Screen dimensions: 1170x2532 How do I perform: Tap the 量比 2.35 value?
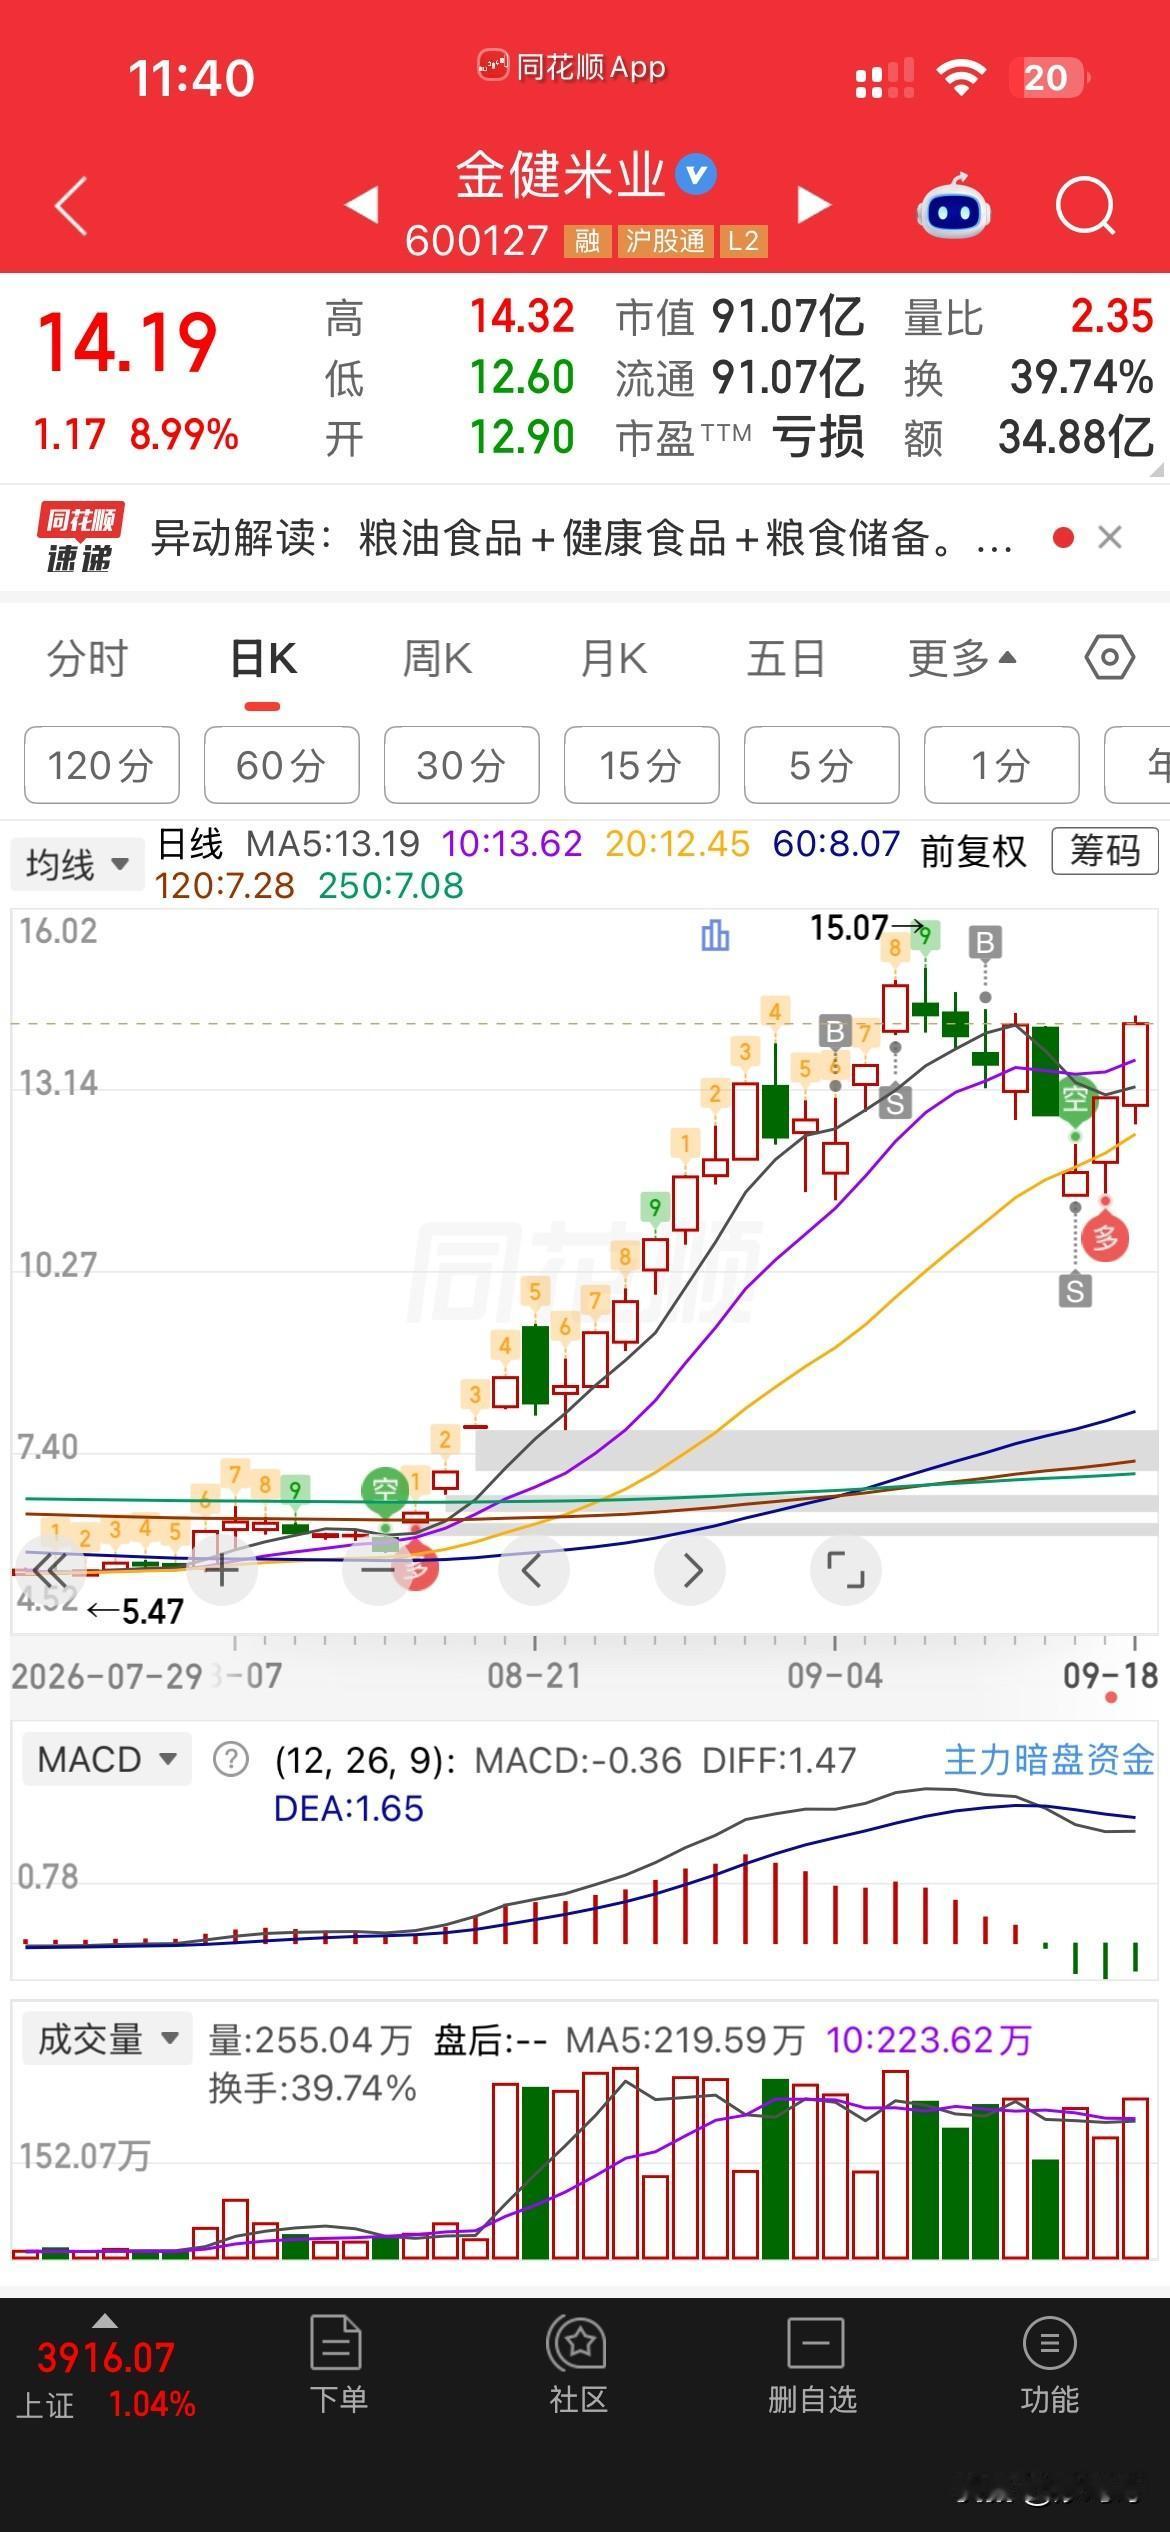1029,317
